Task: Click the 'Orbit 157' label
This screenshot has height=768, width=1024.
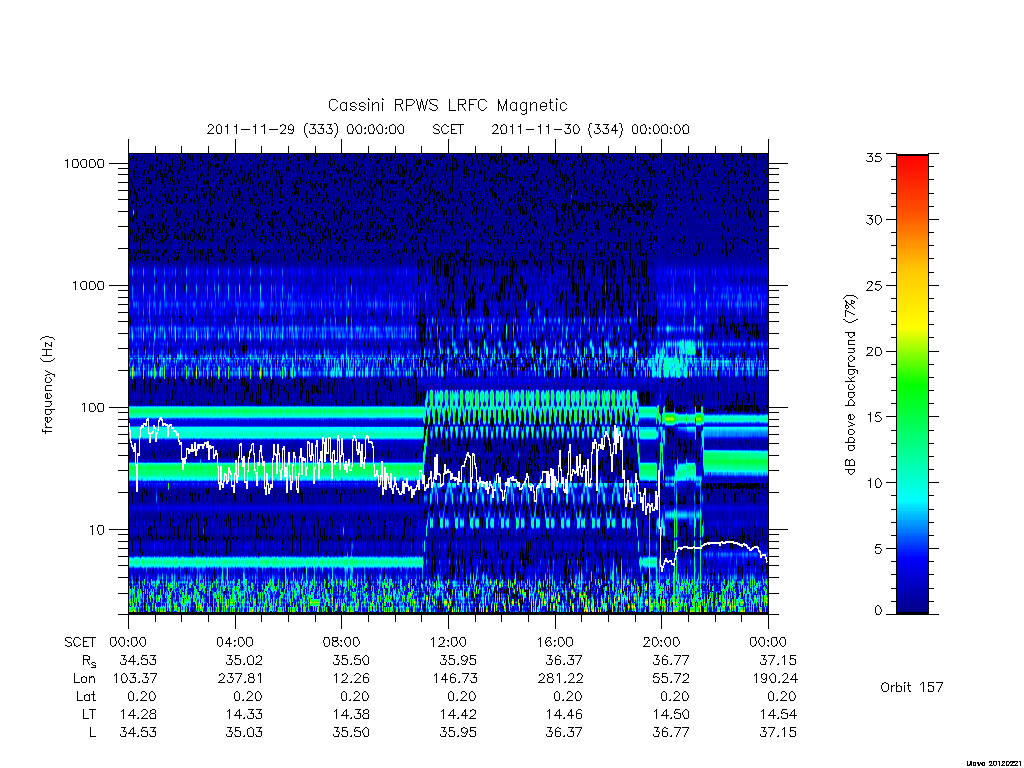Action: (912, 688)
